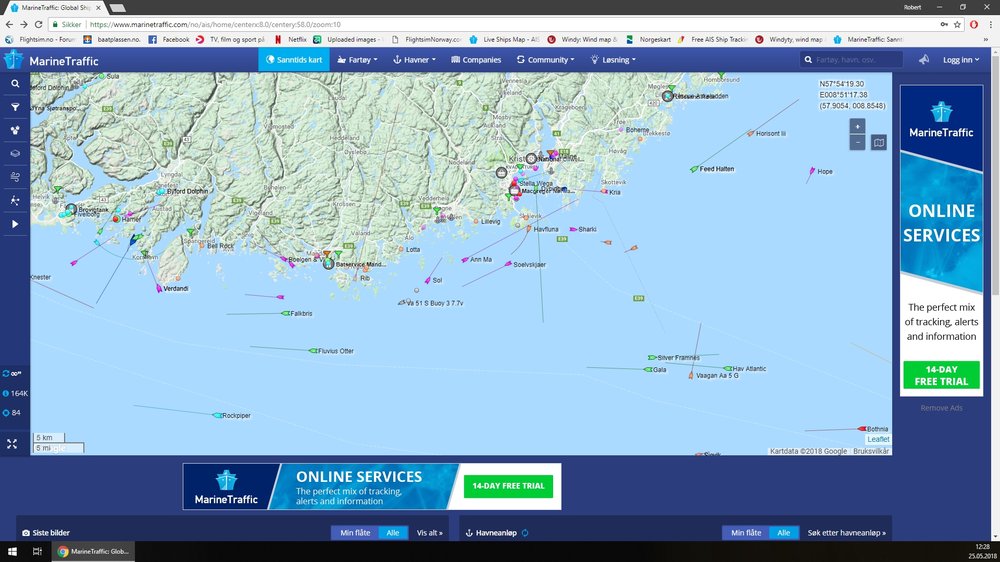
Task: Toggle Min flåte in Siste bilder panel
Action: (355, 533)
